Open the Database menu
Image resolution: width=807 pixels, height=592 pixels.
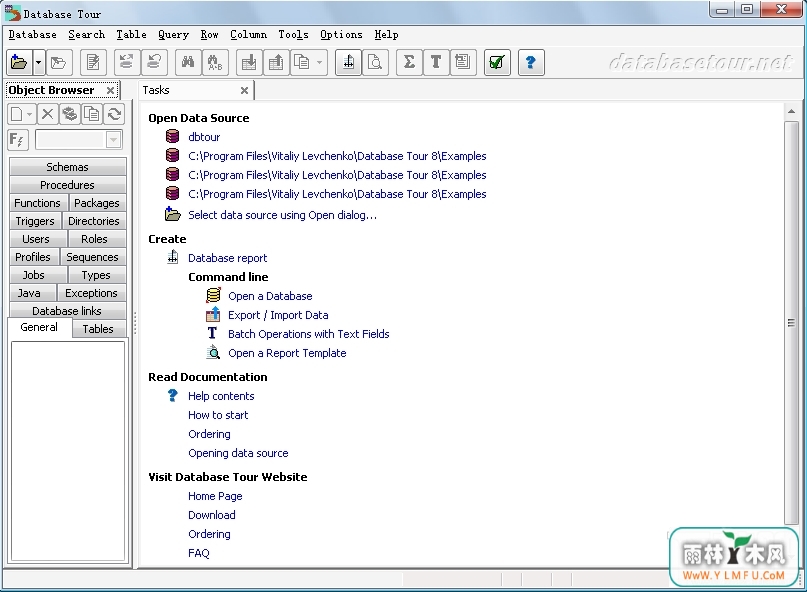point(33,34)
